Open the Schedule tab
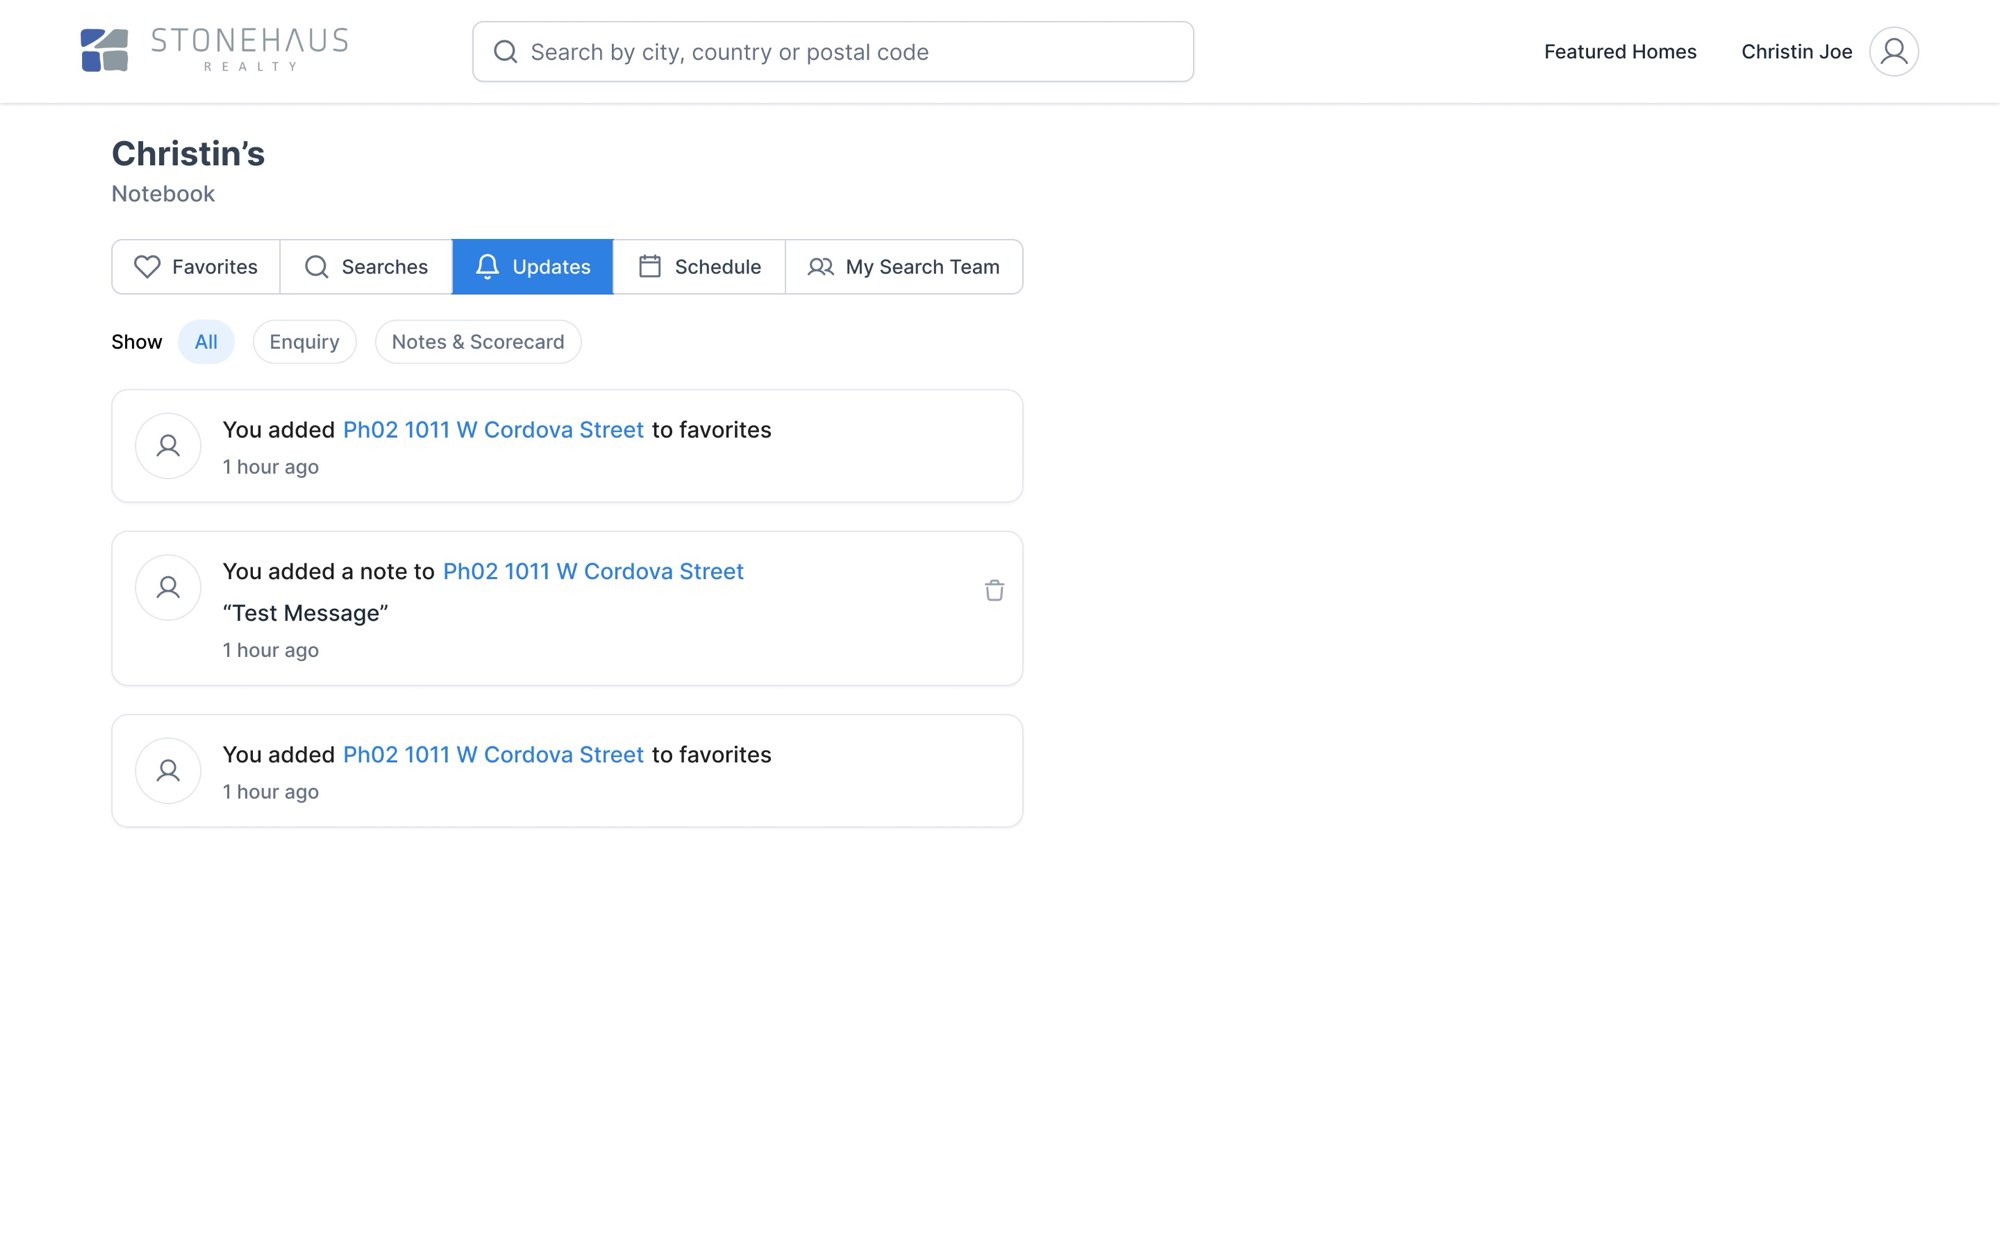Image resolution: width=2000 pixels, height=1250 pixels. click(699, 267)
